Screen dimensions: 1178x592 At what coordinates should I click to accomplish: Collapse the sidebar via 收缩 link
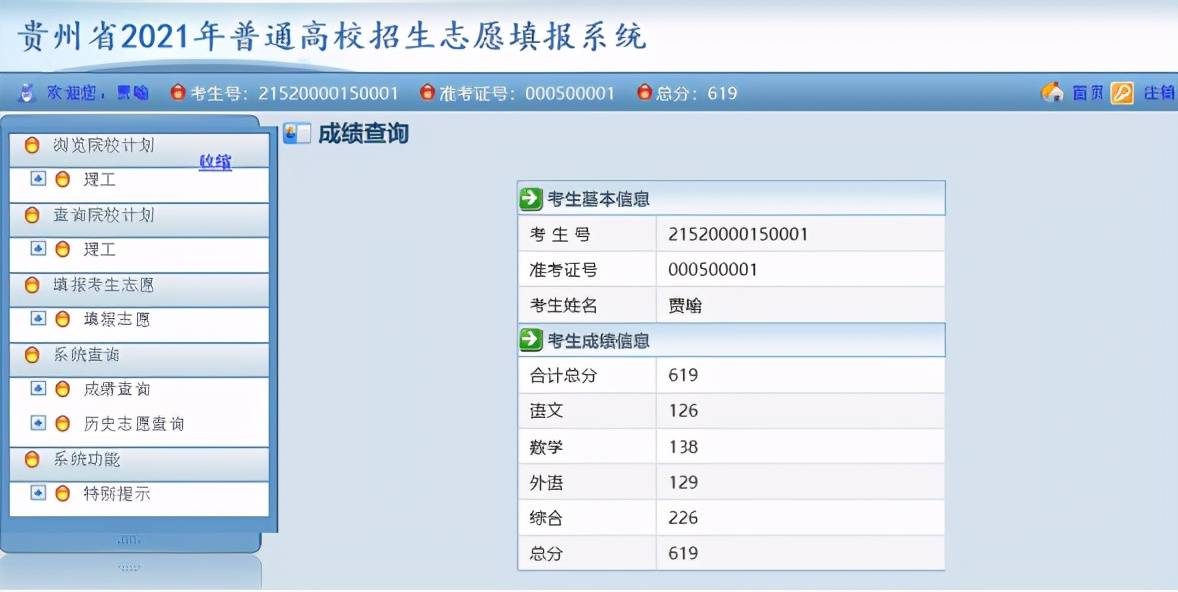point(213,161)
